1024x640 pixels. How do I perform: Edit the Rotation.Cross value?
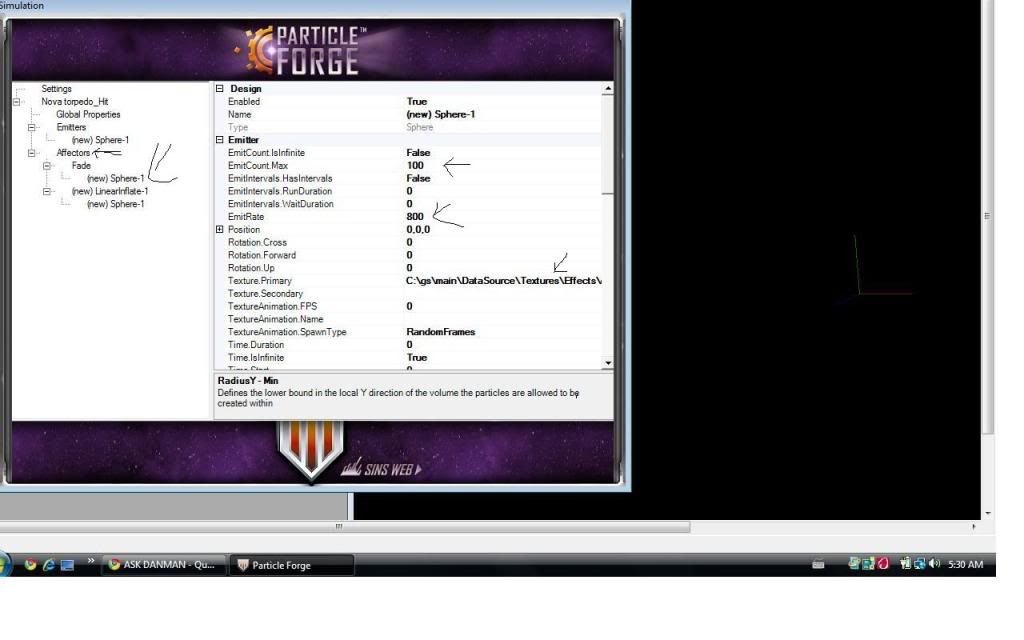click(x=503, y=242)
